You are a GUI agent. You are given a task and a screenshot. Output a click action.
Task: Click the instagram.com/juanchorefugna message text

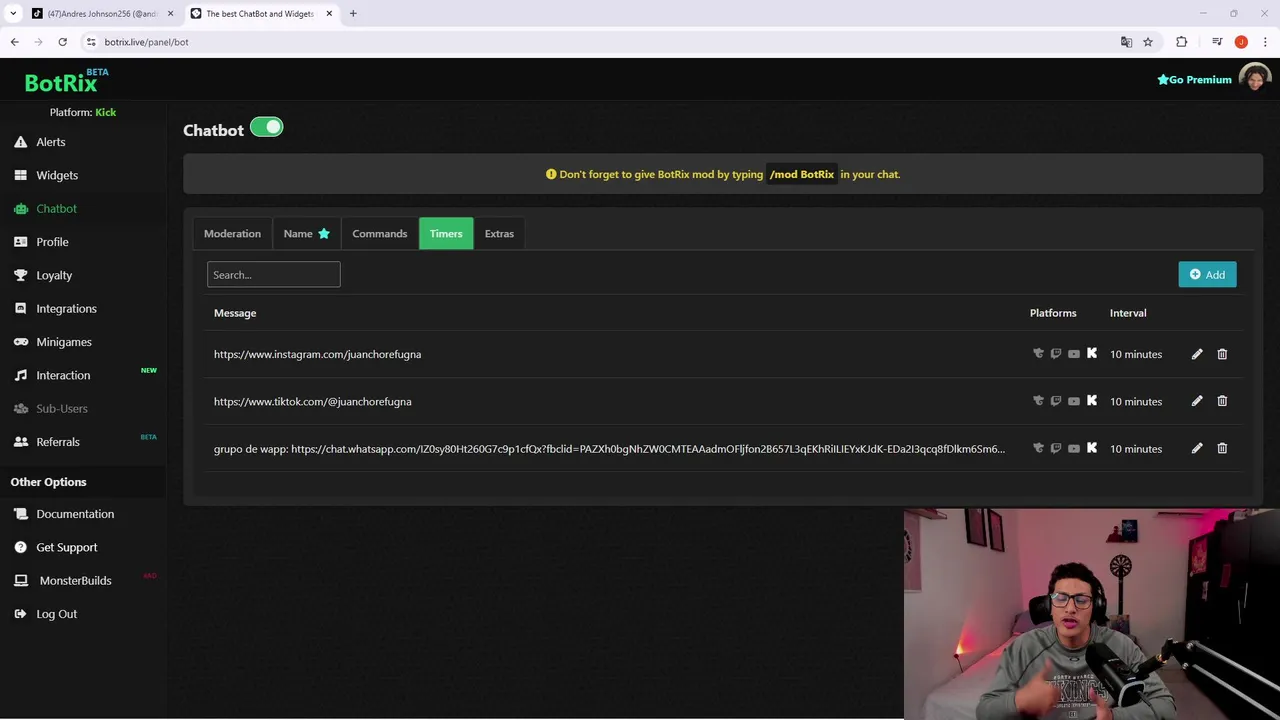[317, 354]
